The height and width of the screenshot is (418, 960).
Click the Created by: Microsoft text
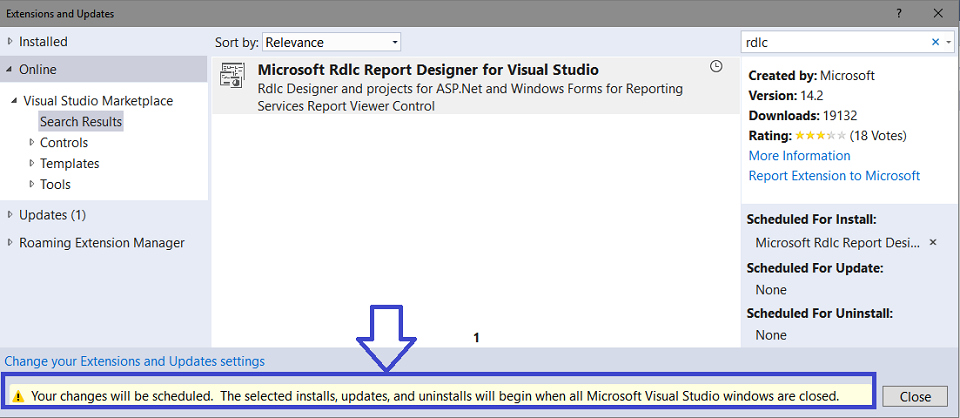click(812, 76)
